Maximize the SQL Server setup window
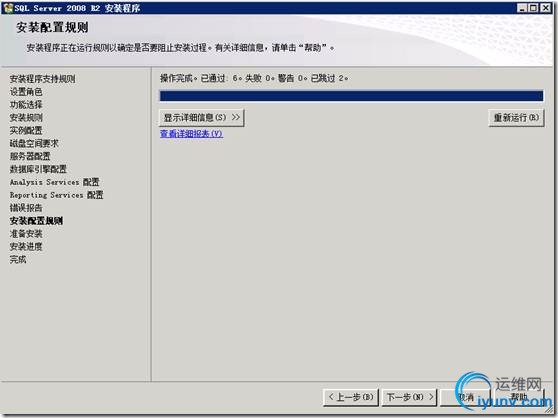This screenshot has height=418, width=558. click(533, 8)
